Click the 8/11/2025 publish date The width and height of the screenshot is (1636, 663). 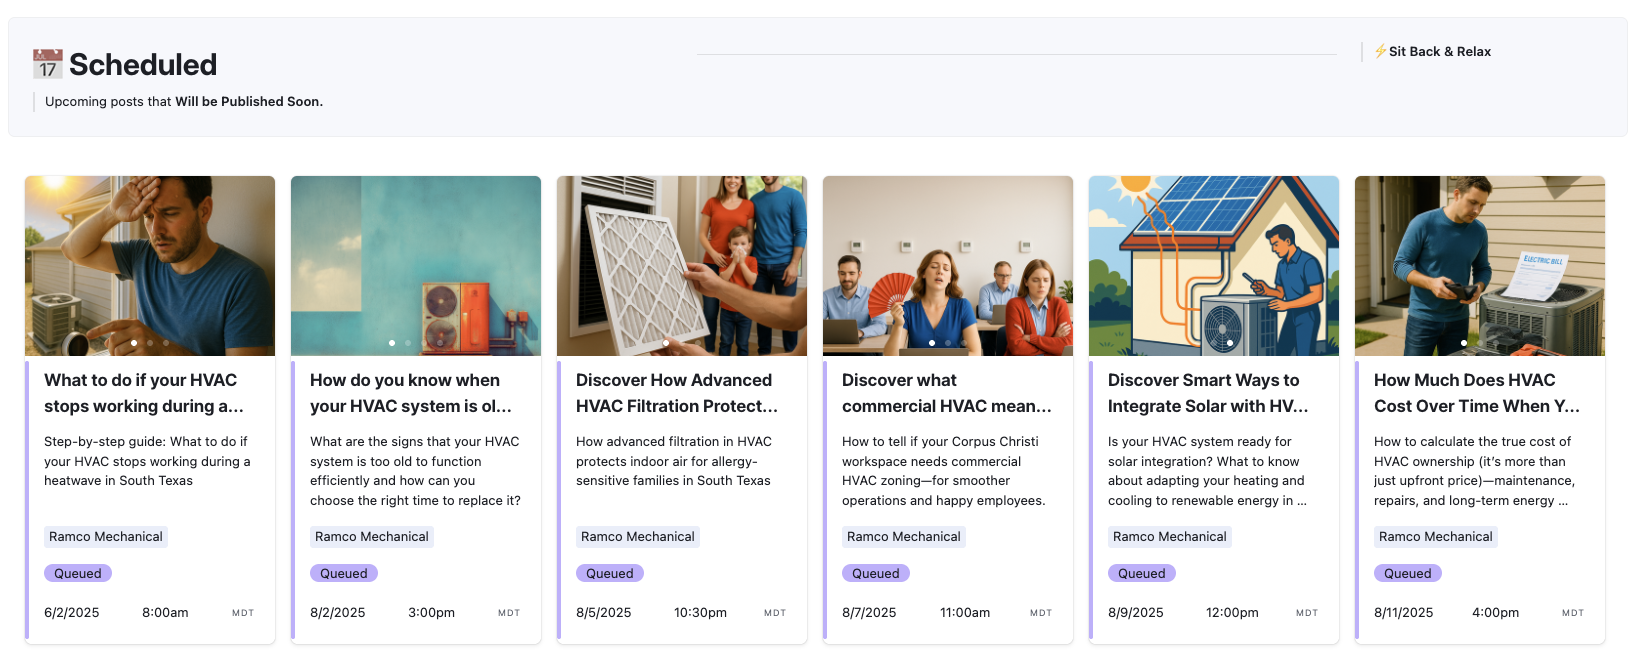(1404, 613)
